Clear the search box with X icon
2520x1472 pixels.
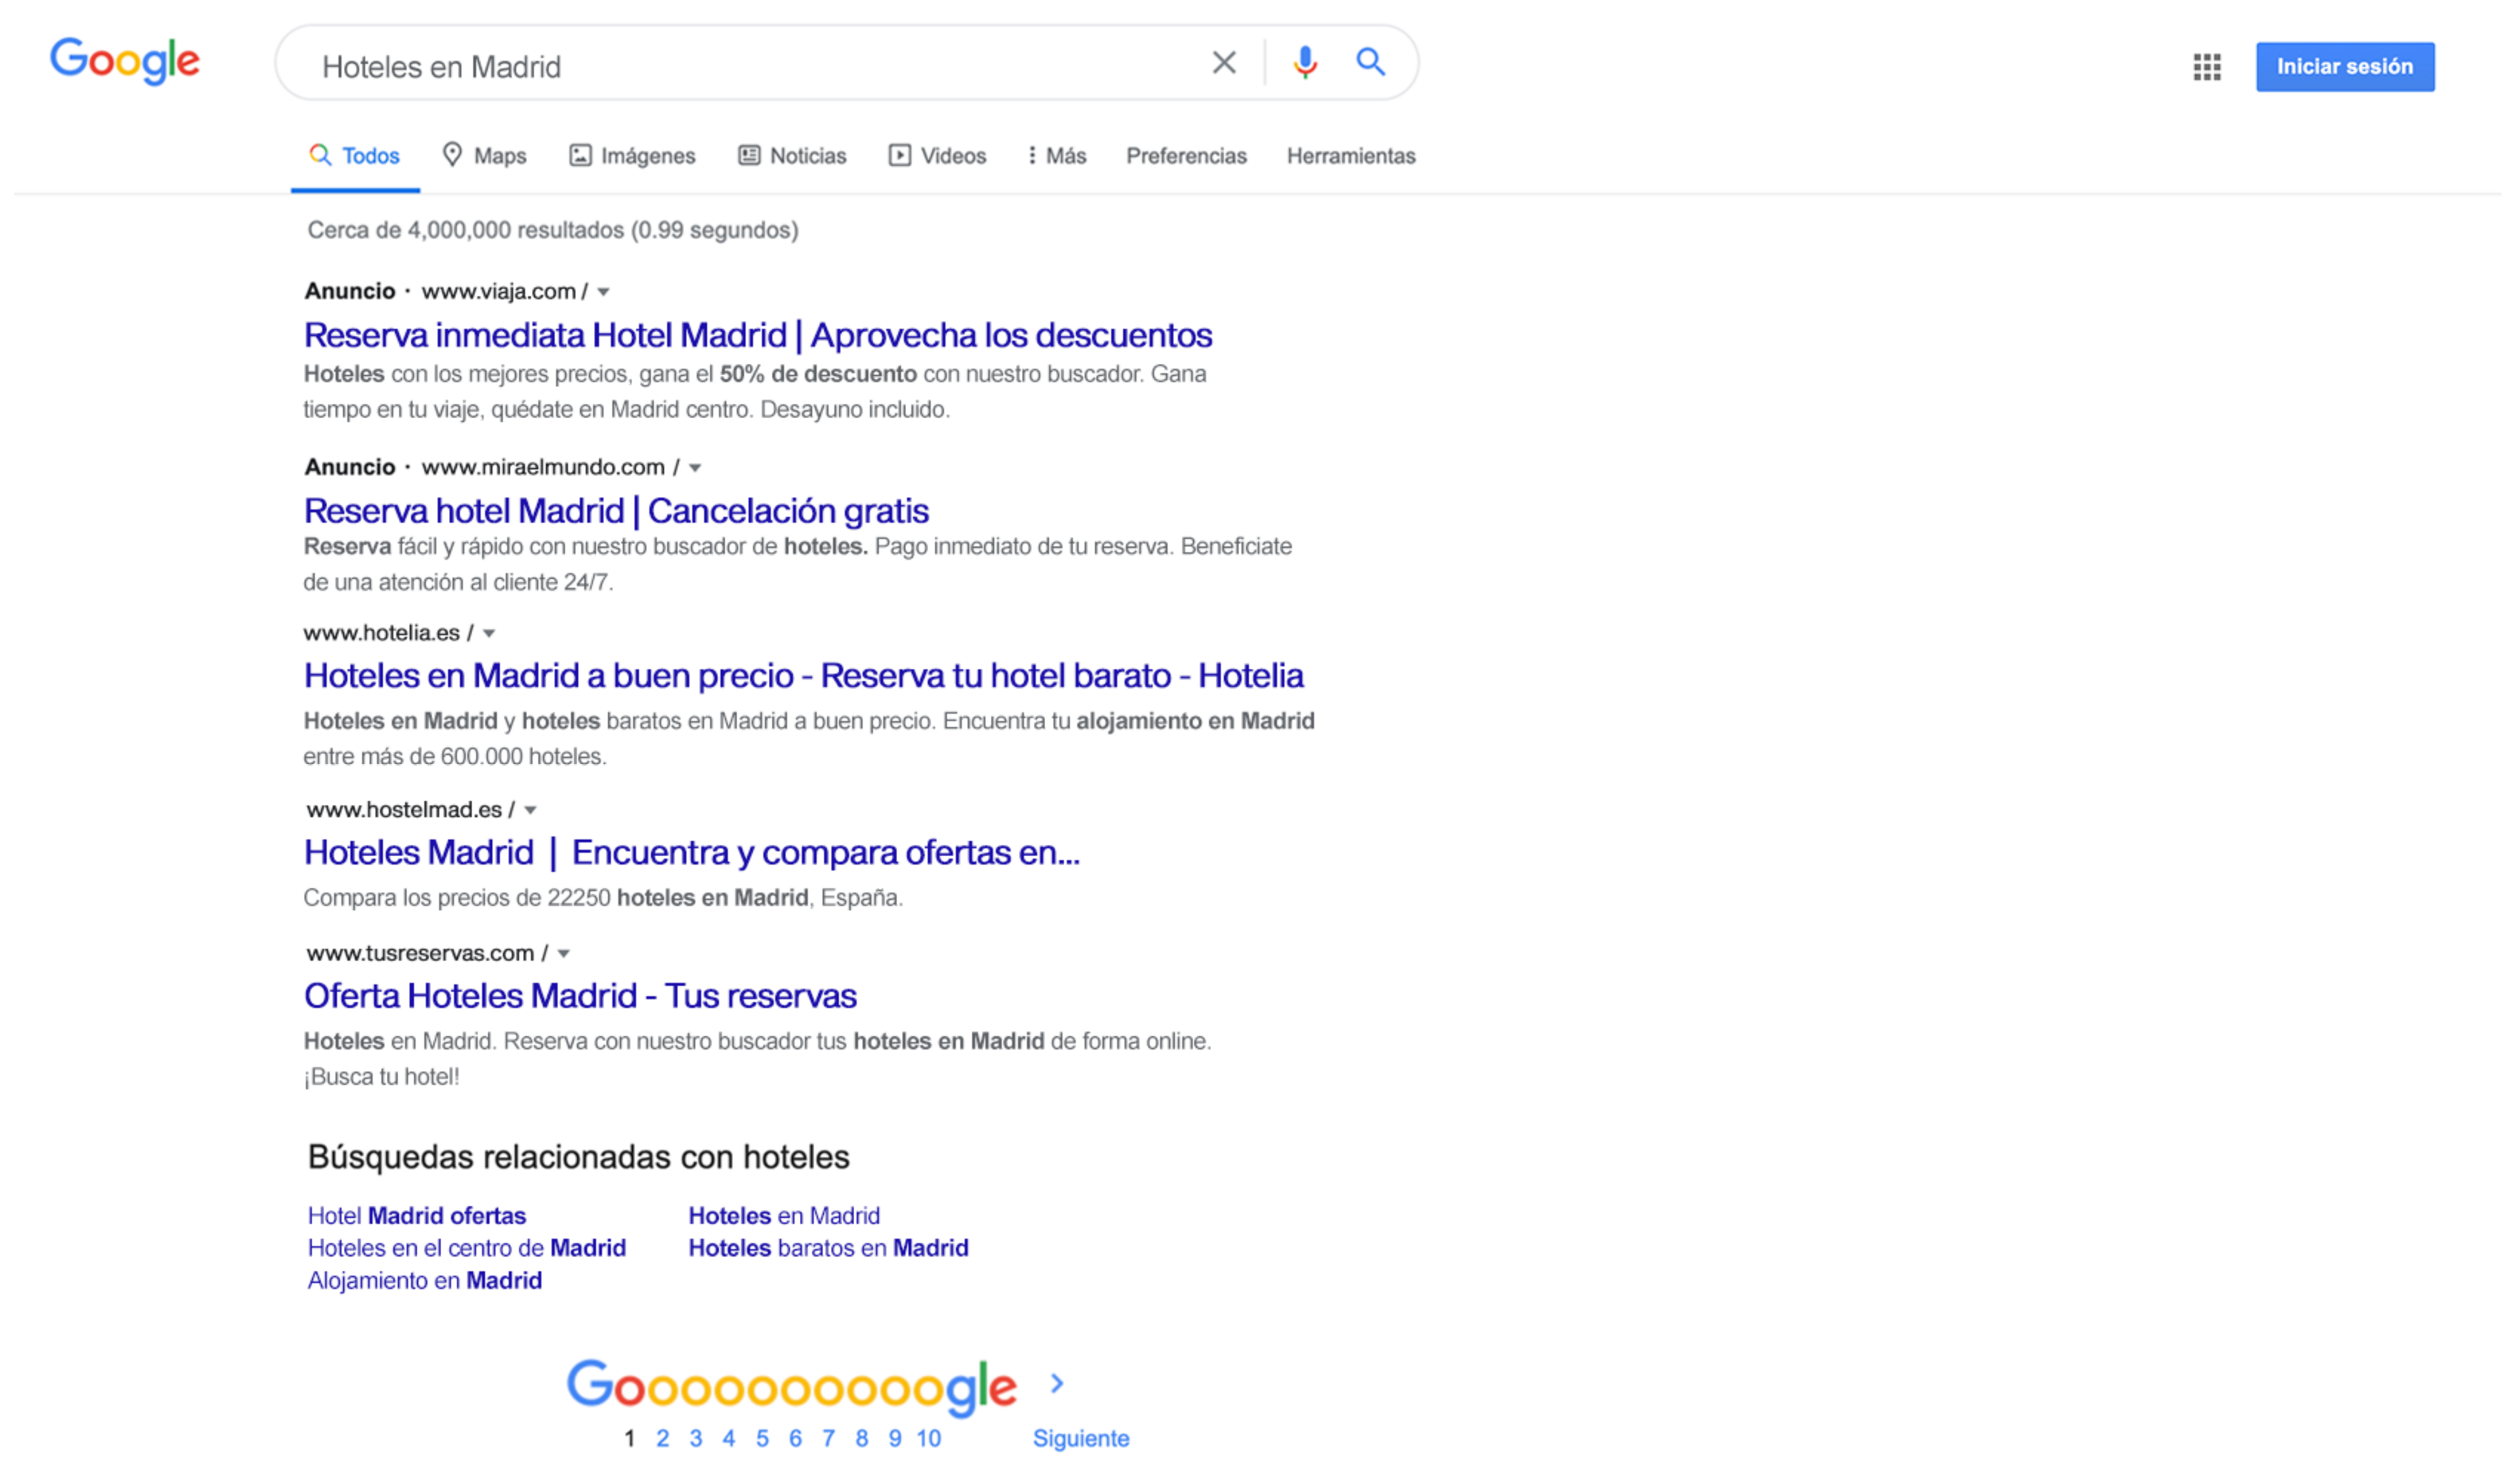[1224, 63]
